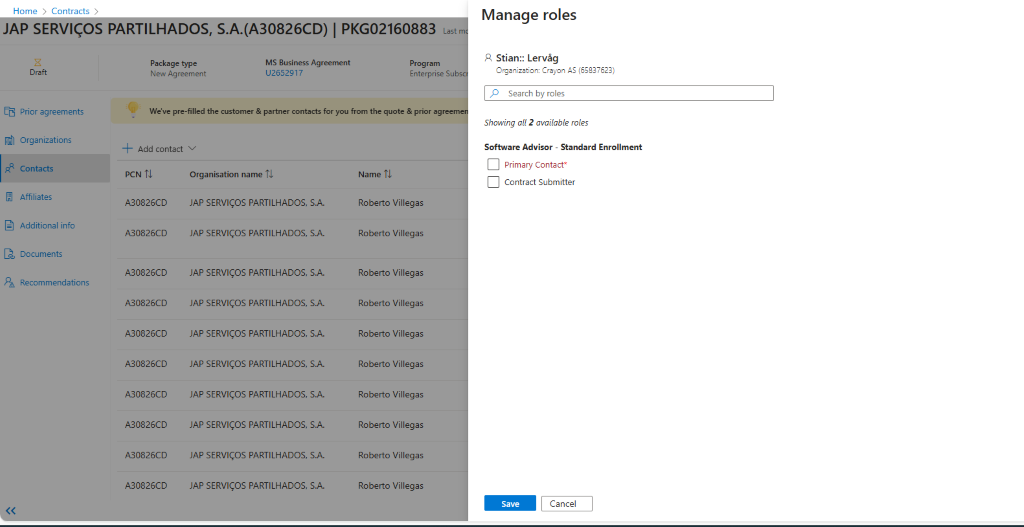This screenshot has height=527, width=1024.
Task: Click the plus icon beside Add contact
Action: (128, 148)
